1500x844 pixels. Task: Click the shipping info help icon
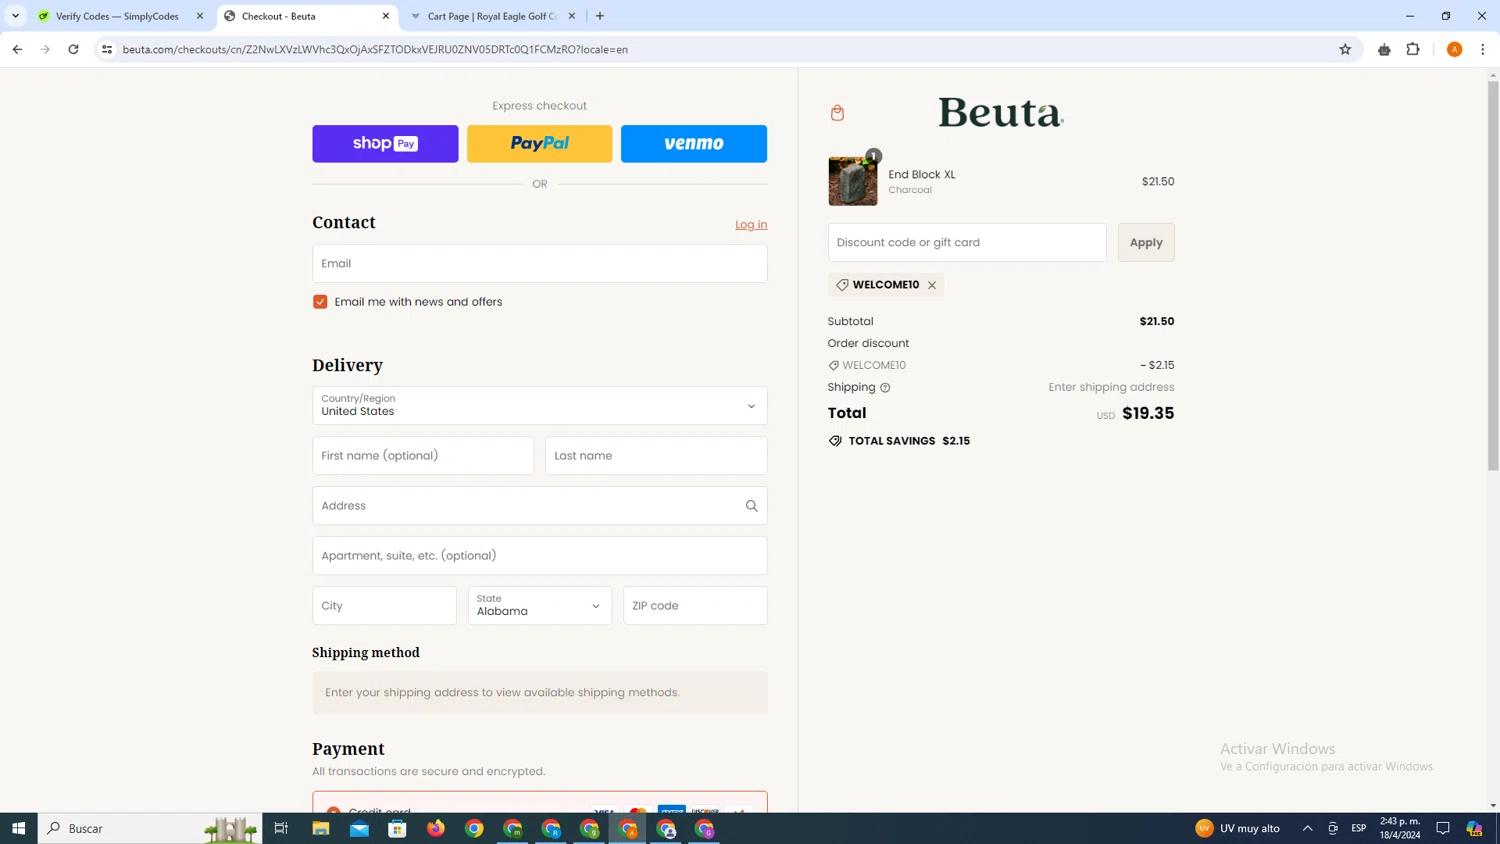[x=885, y=388]
